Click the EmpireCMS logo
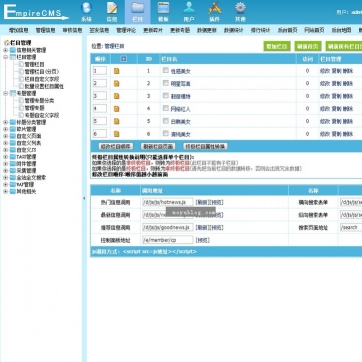 [36, 12]
